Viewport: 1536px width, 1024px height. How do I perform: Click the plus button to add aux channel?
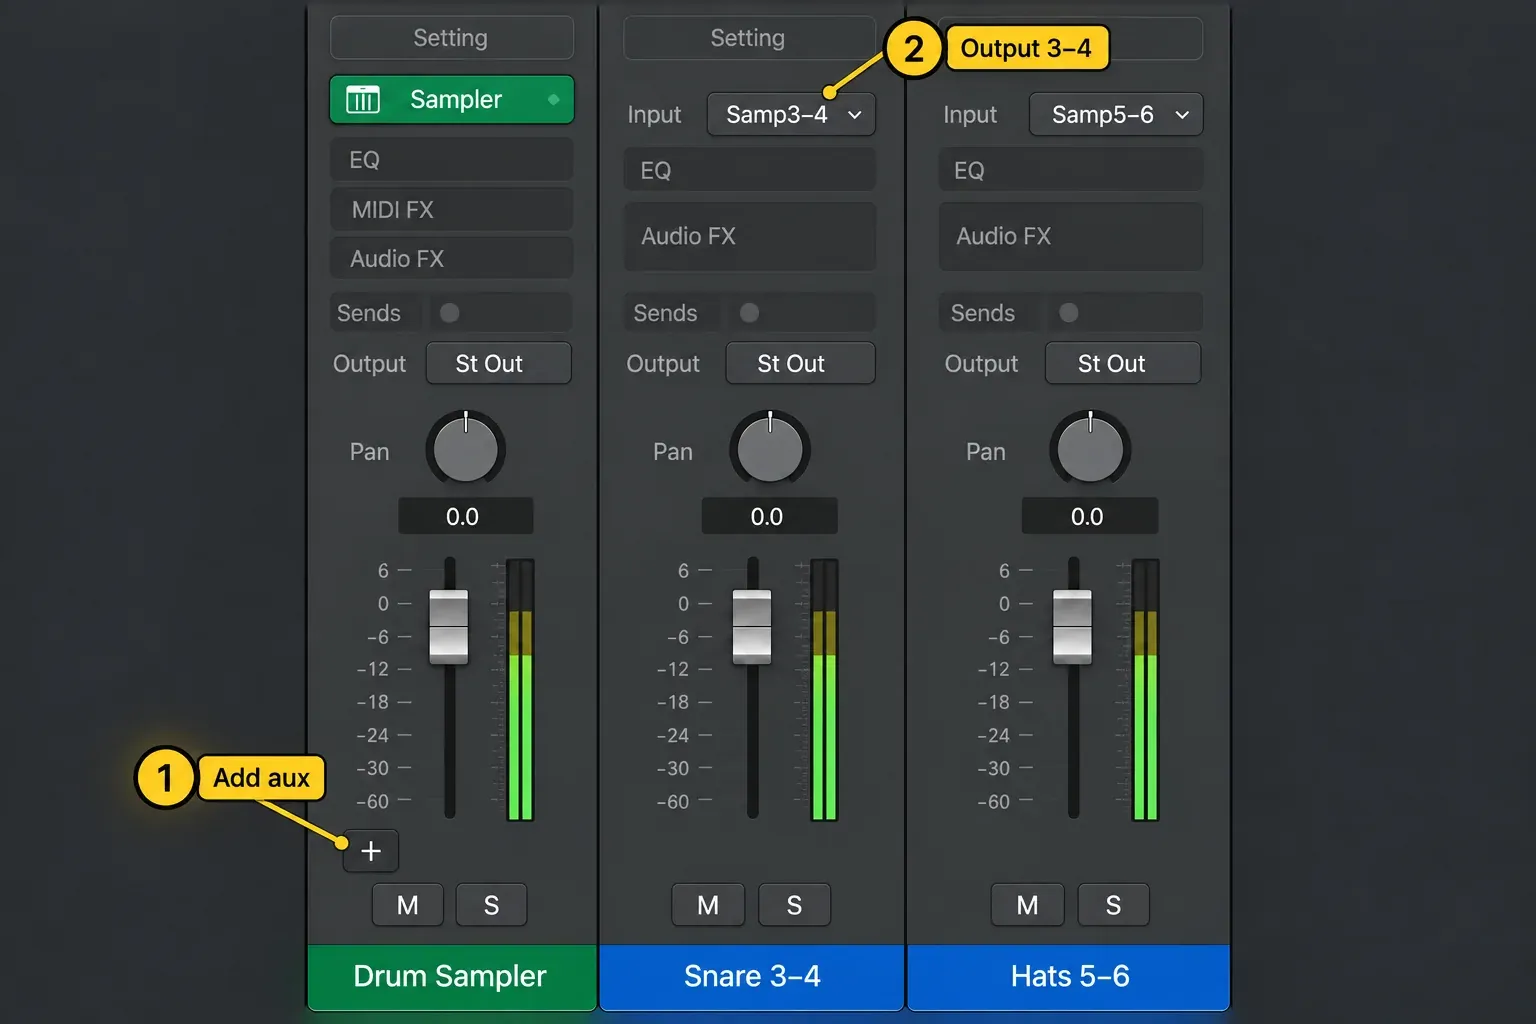coord(371,851)
